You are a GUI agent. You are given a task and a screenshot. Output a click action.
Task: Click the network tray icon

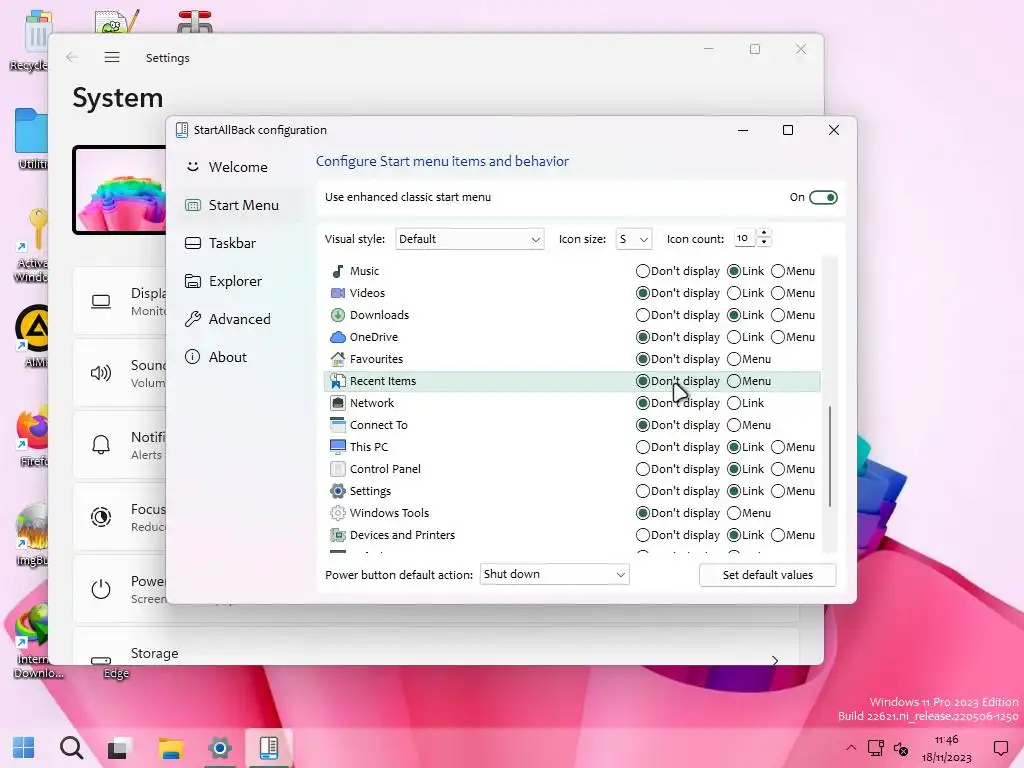click(x=875, y=748)
